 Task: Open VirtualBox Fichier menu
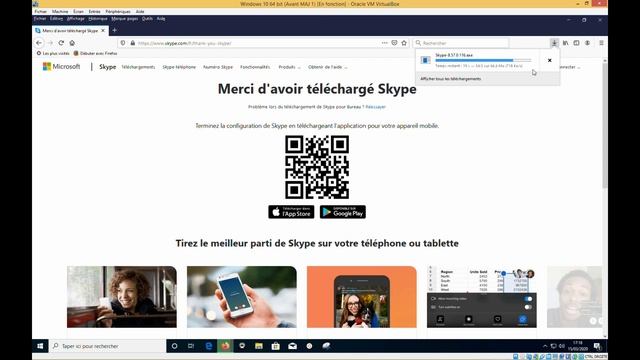click(40, 11)
